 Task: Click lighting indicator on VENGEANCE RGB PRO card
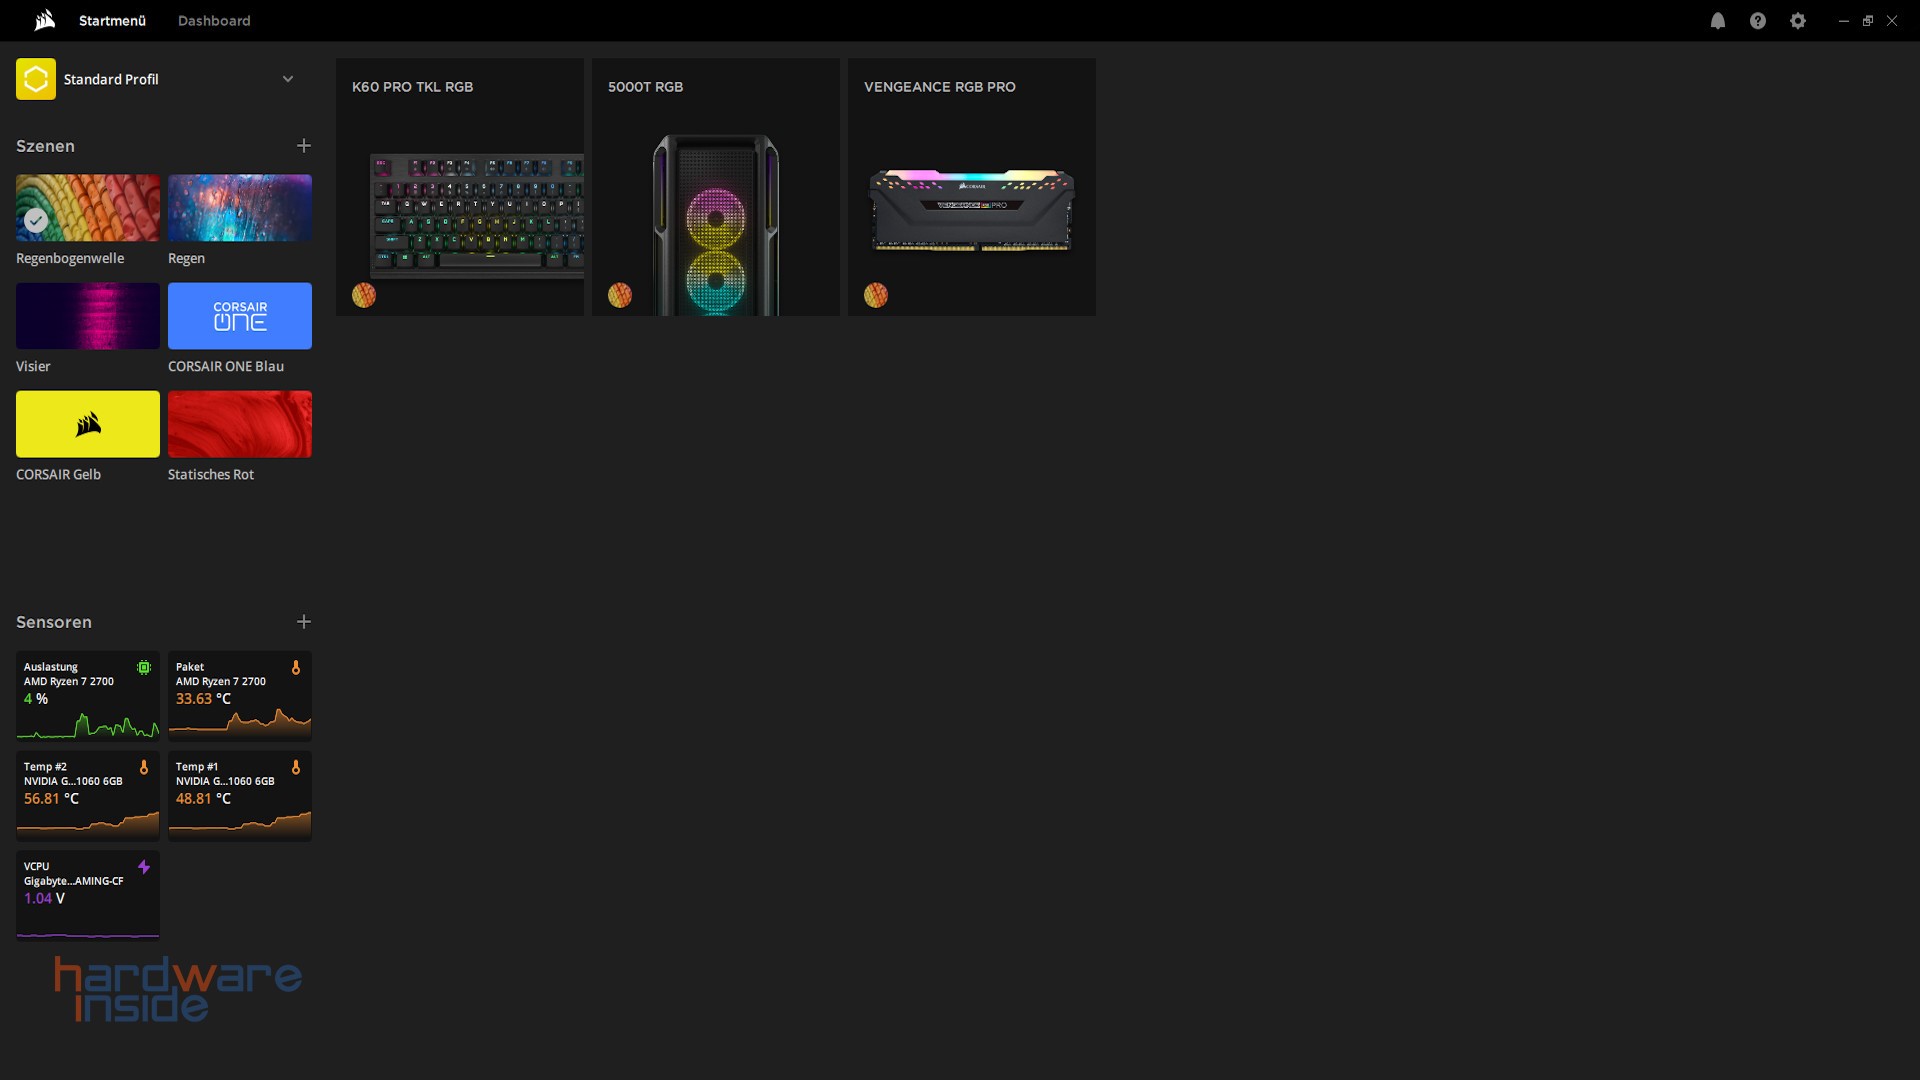(x=876, y=295)
